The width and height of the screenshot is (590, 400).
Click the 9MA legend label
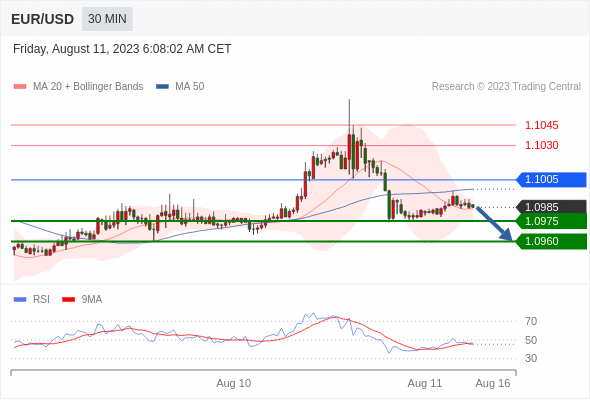pos(92,300)
